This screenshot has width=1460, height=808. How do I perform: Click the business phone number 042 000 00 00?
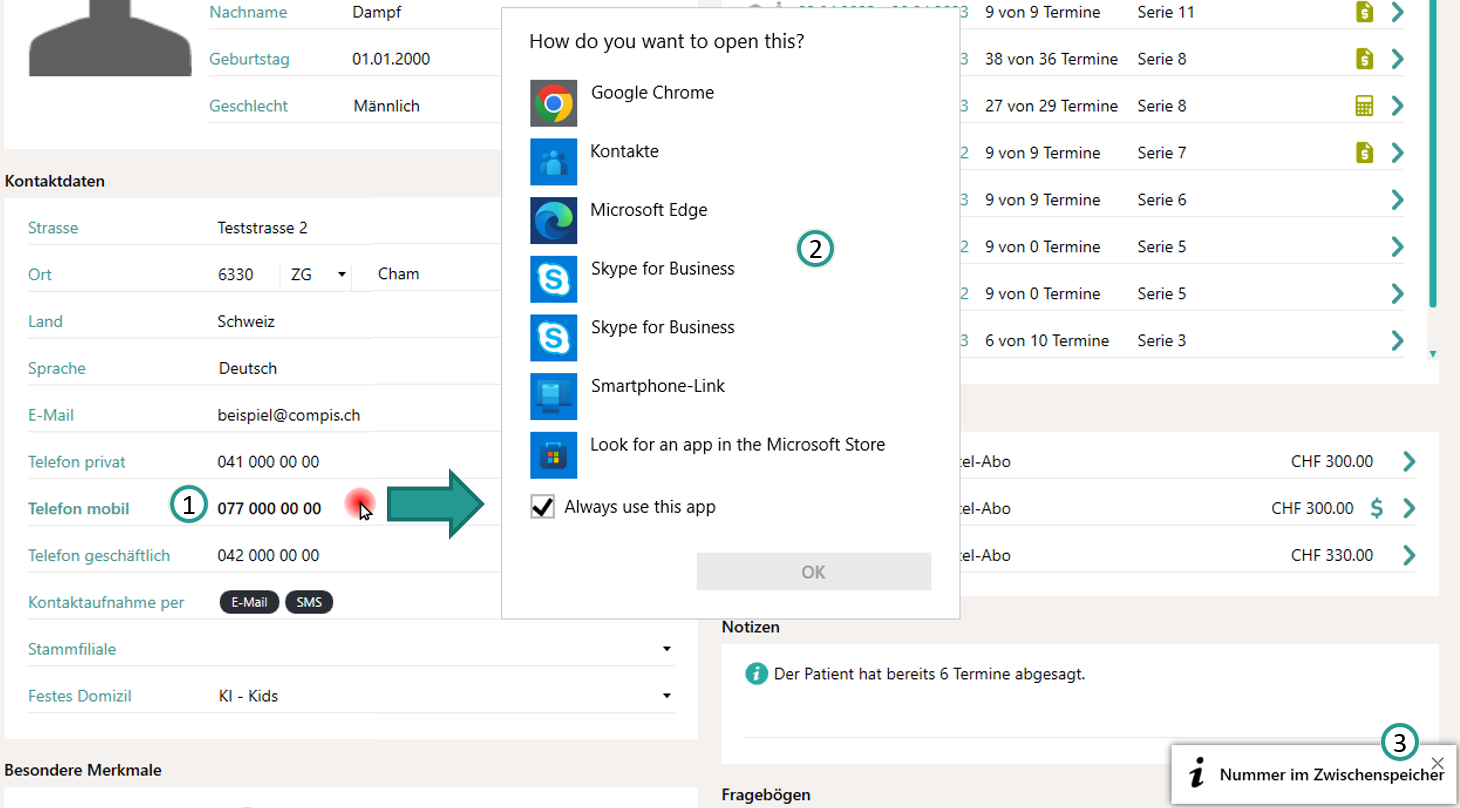click(269, 555)
